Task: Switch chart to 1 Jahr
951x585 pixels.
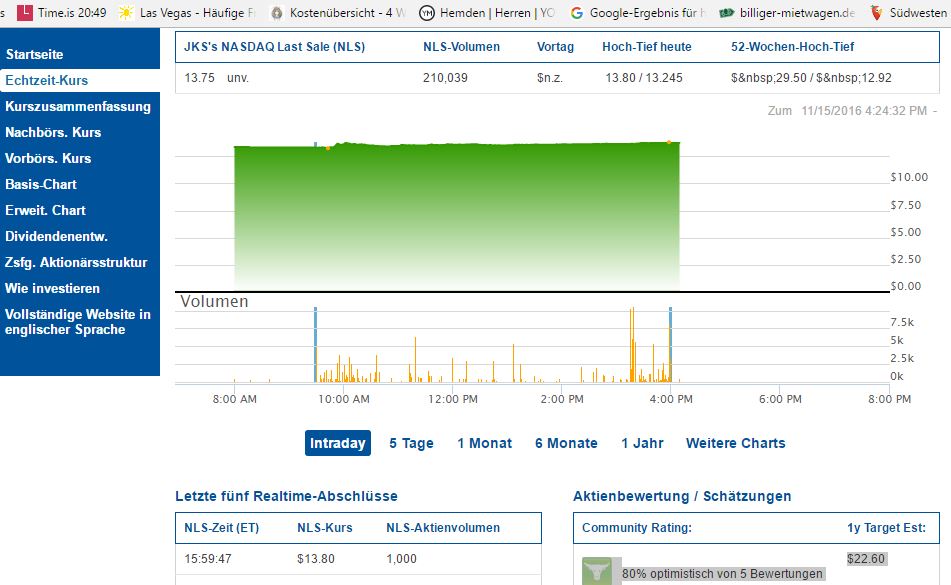Action: pyautogui.click(x=642, y=443)
